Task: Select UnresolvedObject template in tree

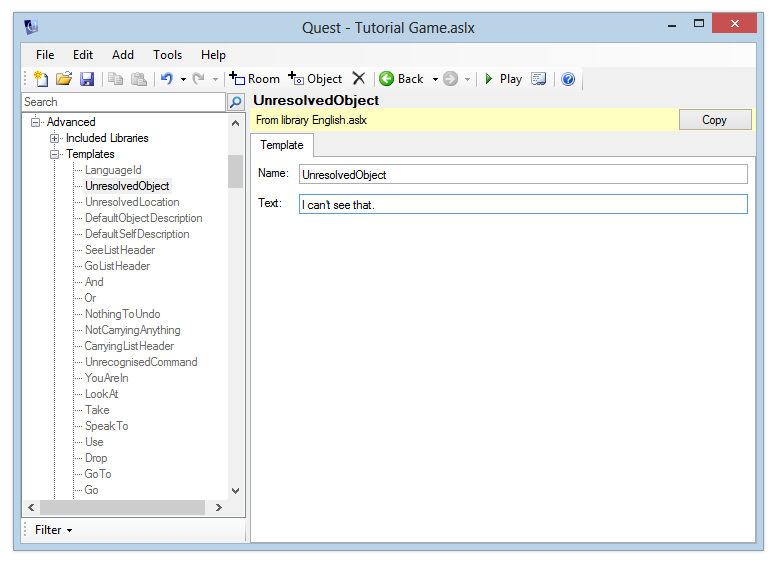Action: [x=127, y=186]
